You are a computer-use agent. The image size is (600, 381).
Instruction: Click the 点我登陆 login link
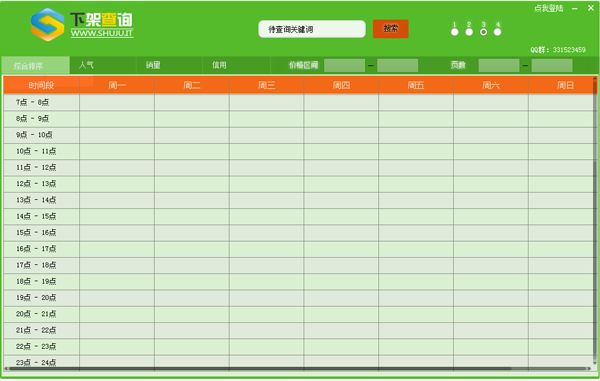549,8
